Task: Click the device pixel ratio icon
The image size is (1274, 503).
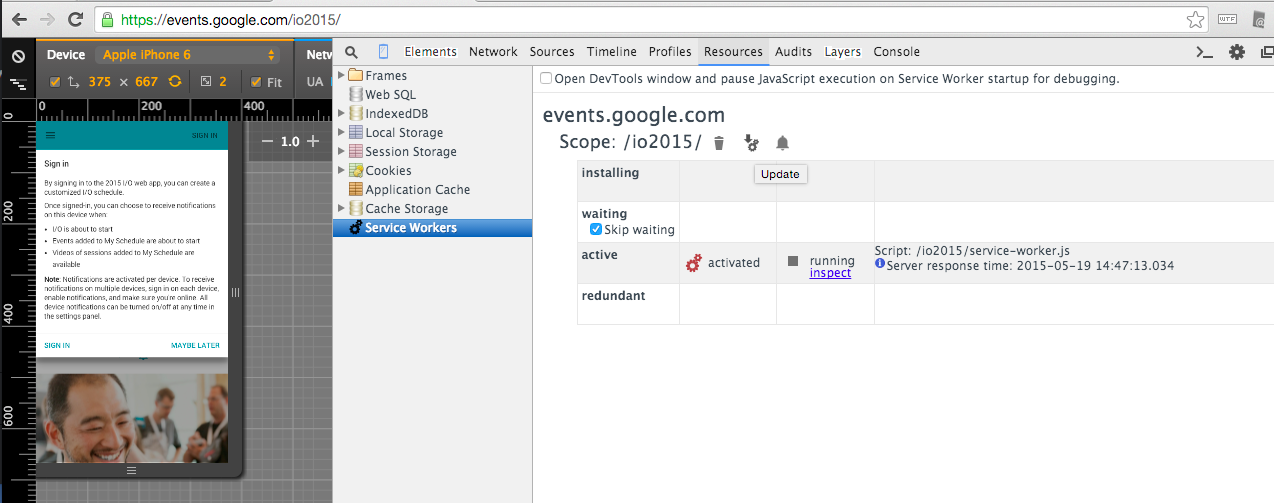Action: pos(206,82)
